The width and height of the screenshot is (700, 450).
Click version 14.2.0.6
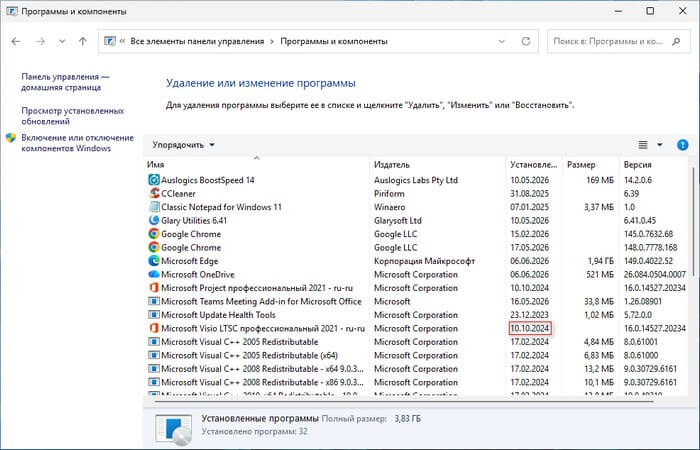coord(638,180)
